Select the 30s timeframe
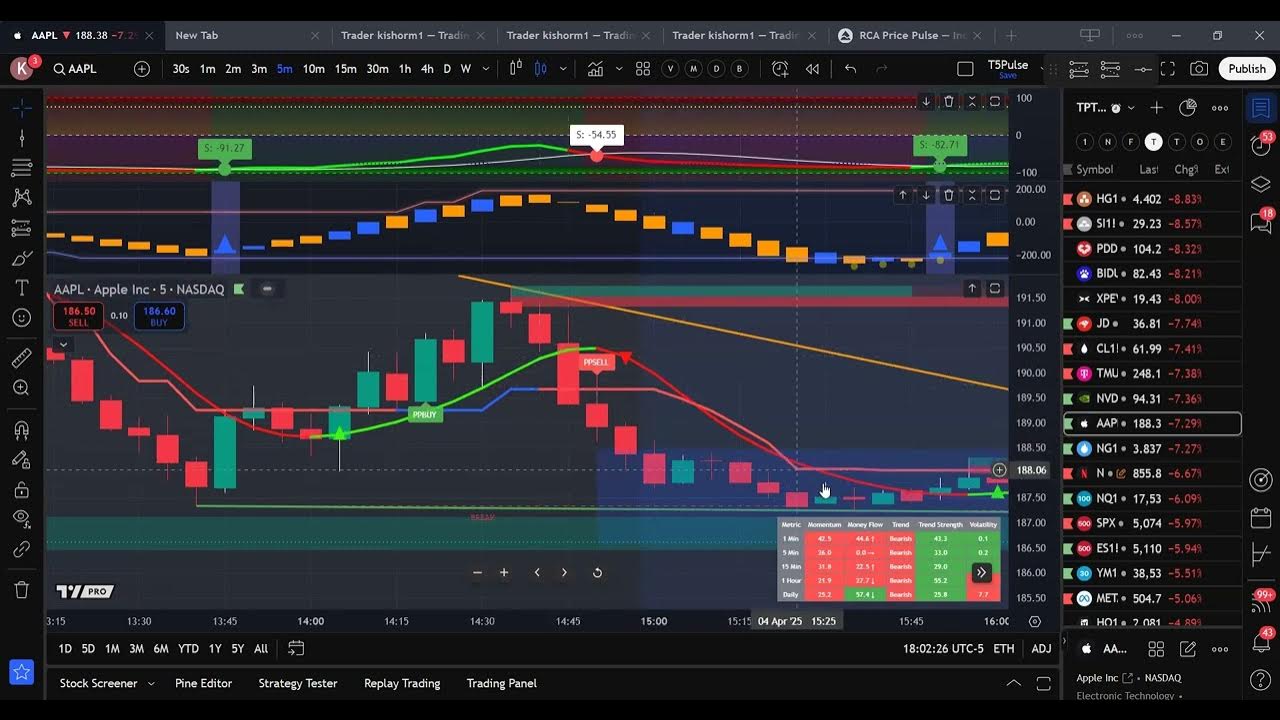 click(180, 69)
